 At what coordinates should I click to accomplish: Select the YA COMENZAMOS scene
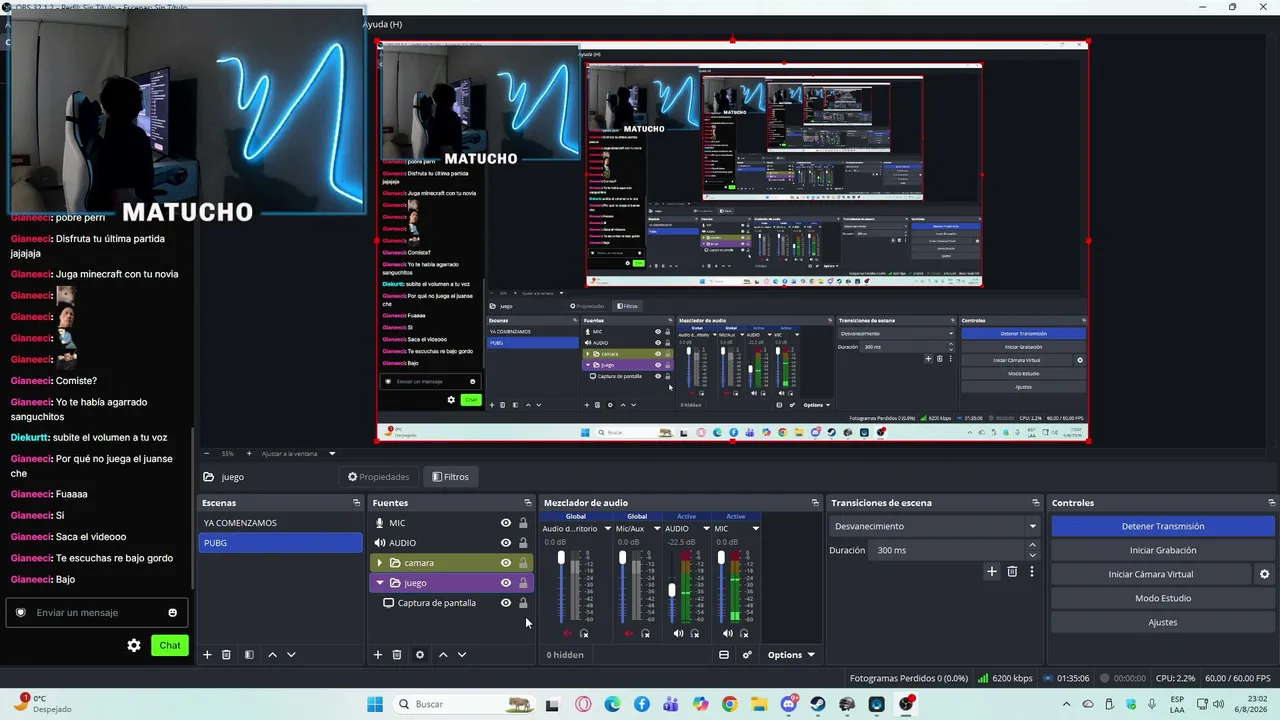(x=280, y=523)
